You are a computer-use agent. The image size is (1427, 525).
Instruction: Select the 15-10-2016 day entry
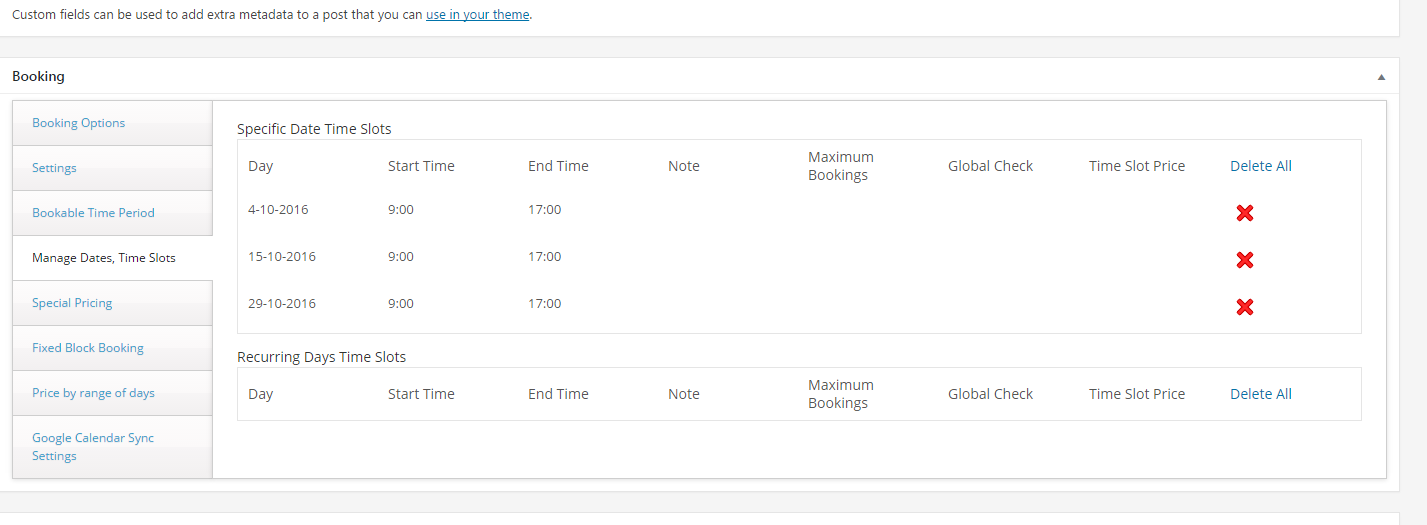282,257
